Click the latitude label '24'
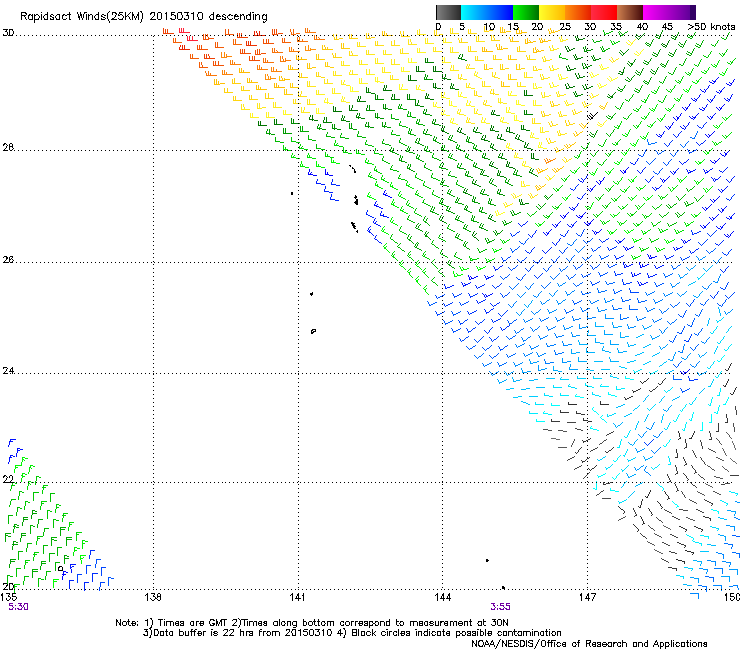The height and width of the screenshot is (650, 740). pyautogui.click(x=8, y=371)
